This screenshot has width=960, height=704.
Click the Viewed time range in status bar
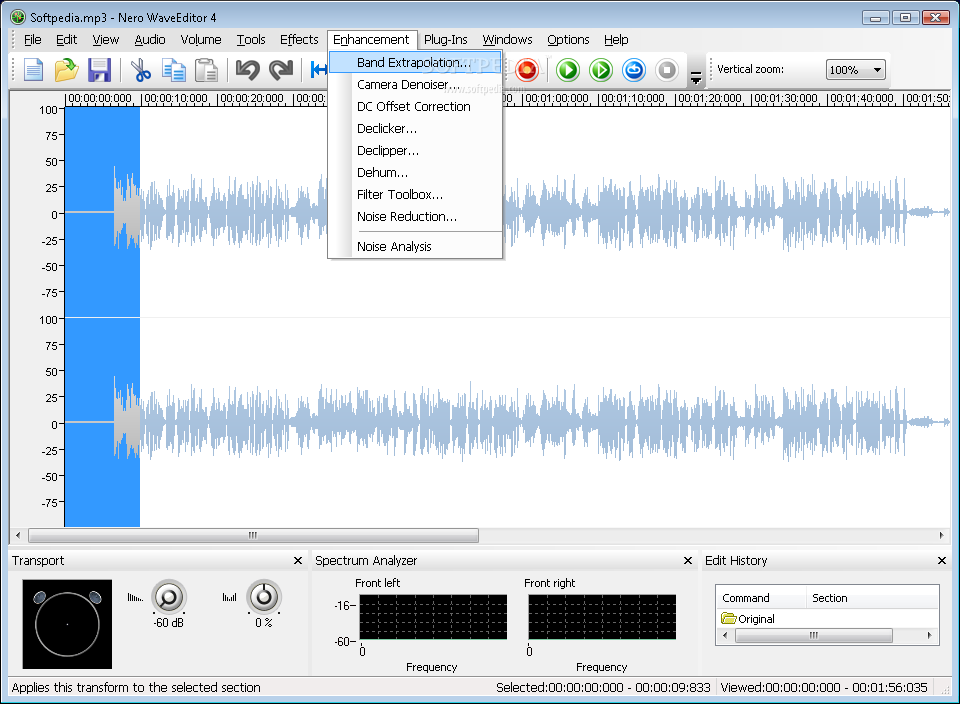point(824,688)
